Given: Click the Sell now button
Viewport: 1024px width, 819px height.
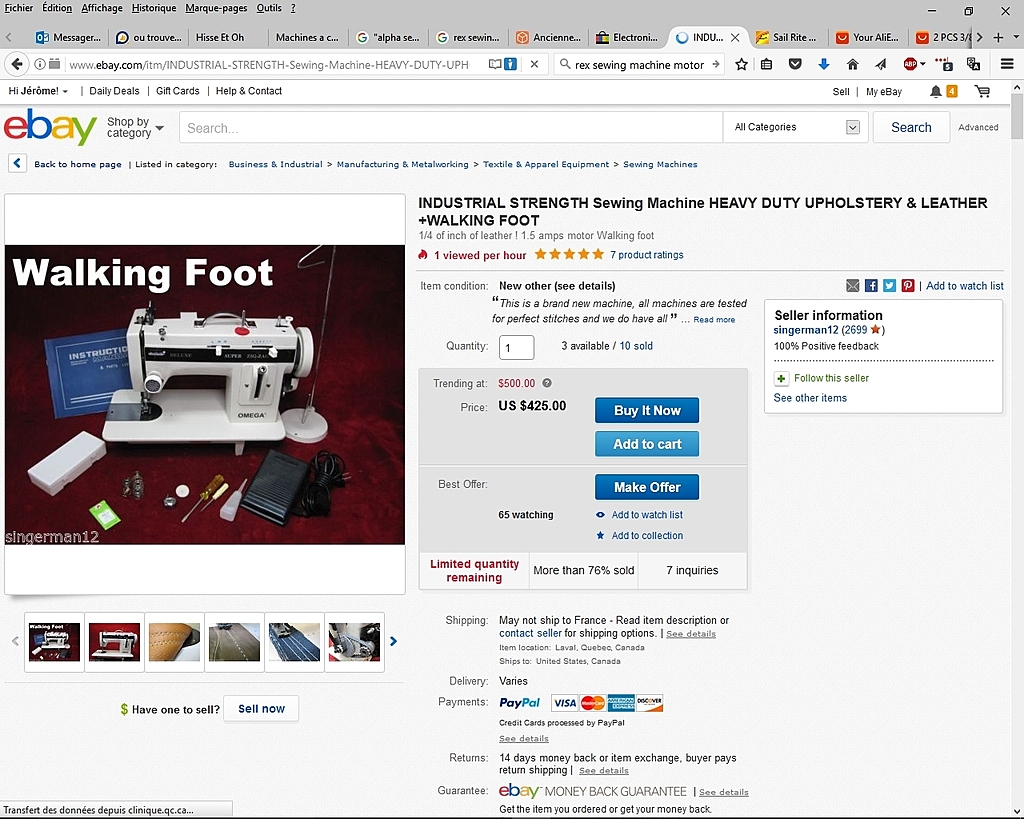Looking at the screenshot, I should click(x=261, y=709).
